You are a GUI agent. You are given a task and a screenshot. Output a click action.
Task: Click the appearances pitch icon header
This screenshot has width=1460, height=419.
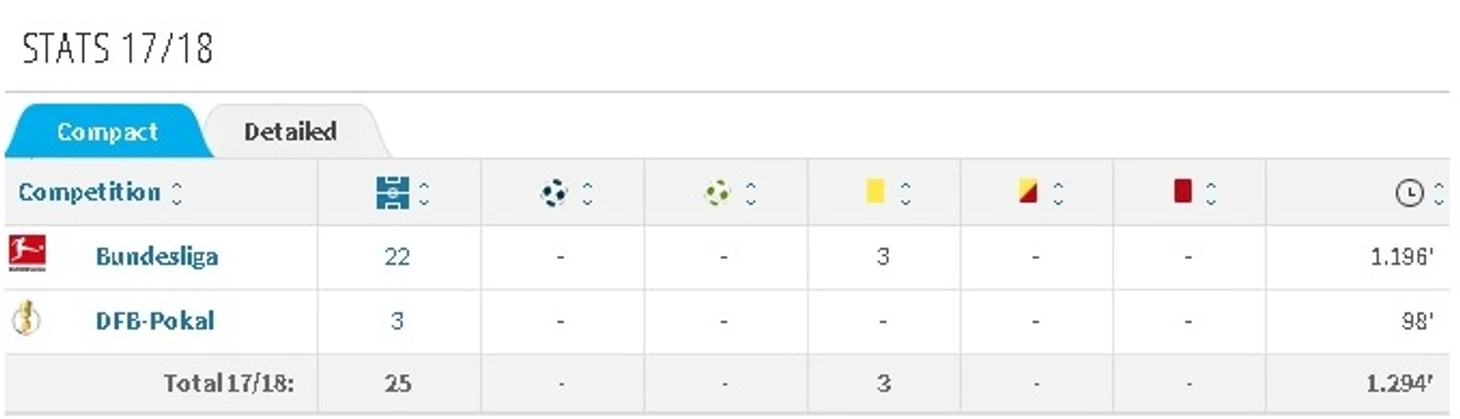(x=393, y=193)
